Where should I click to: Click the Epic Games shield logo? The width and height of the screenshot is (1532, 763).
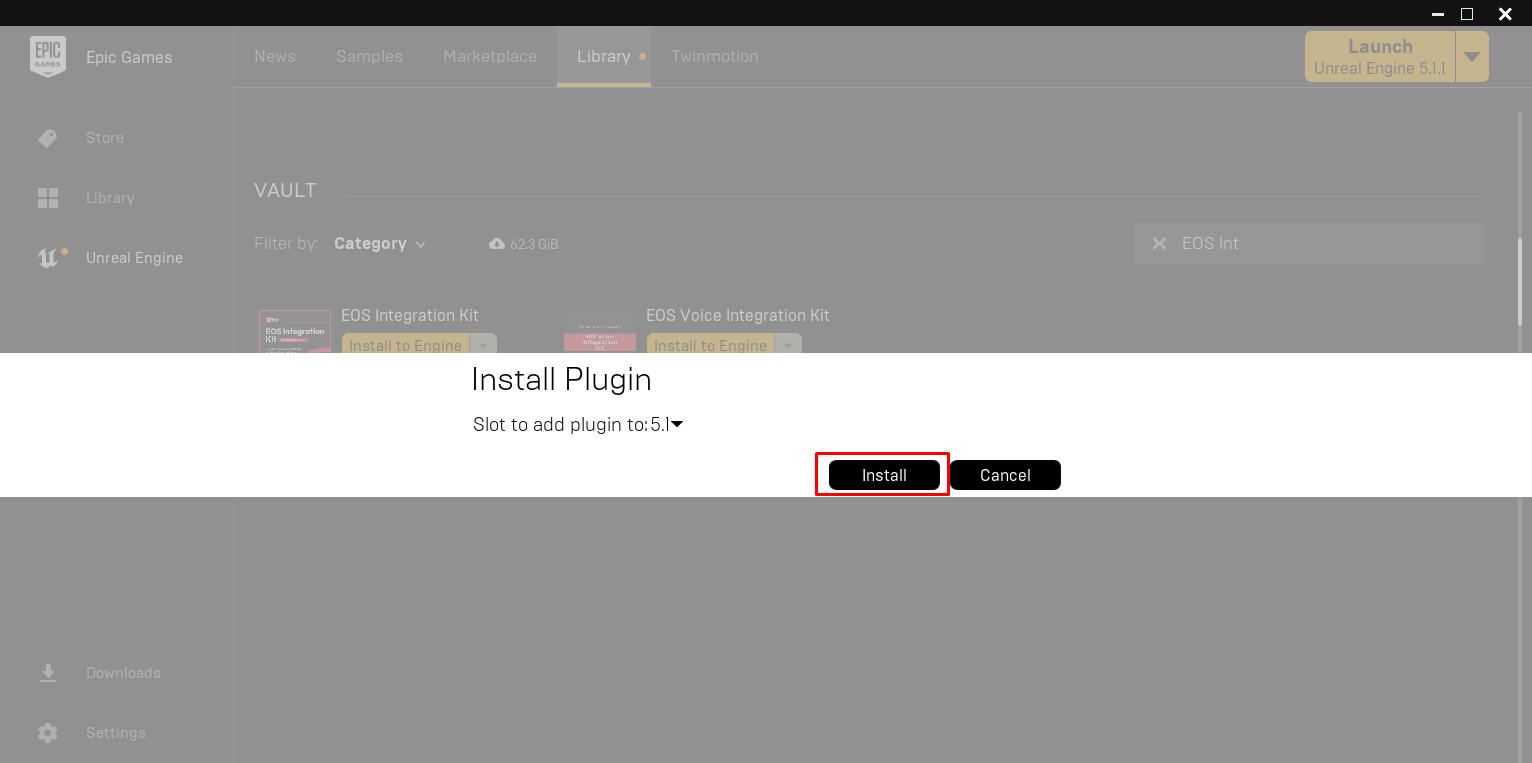(x=47, y=57)
